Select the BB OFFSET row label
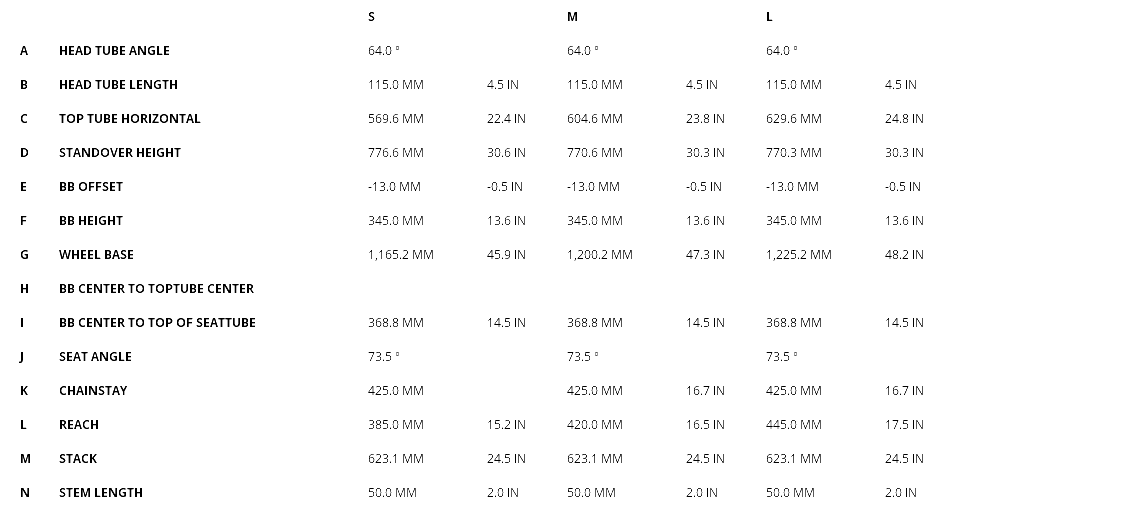This screenshot has height=511, width=1136. pyautogui.click(x=91, y=187)
